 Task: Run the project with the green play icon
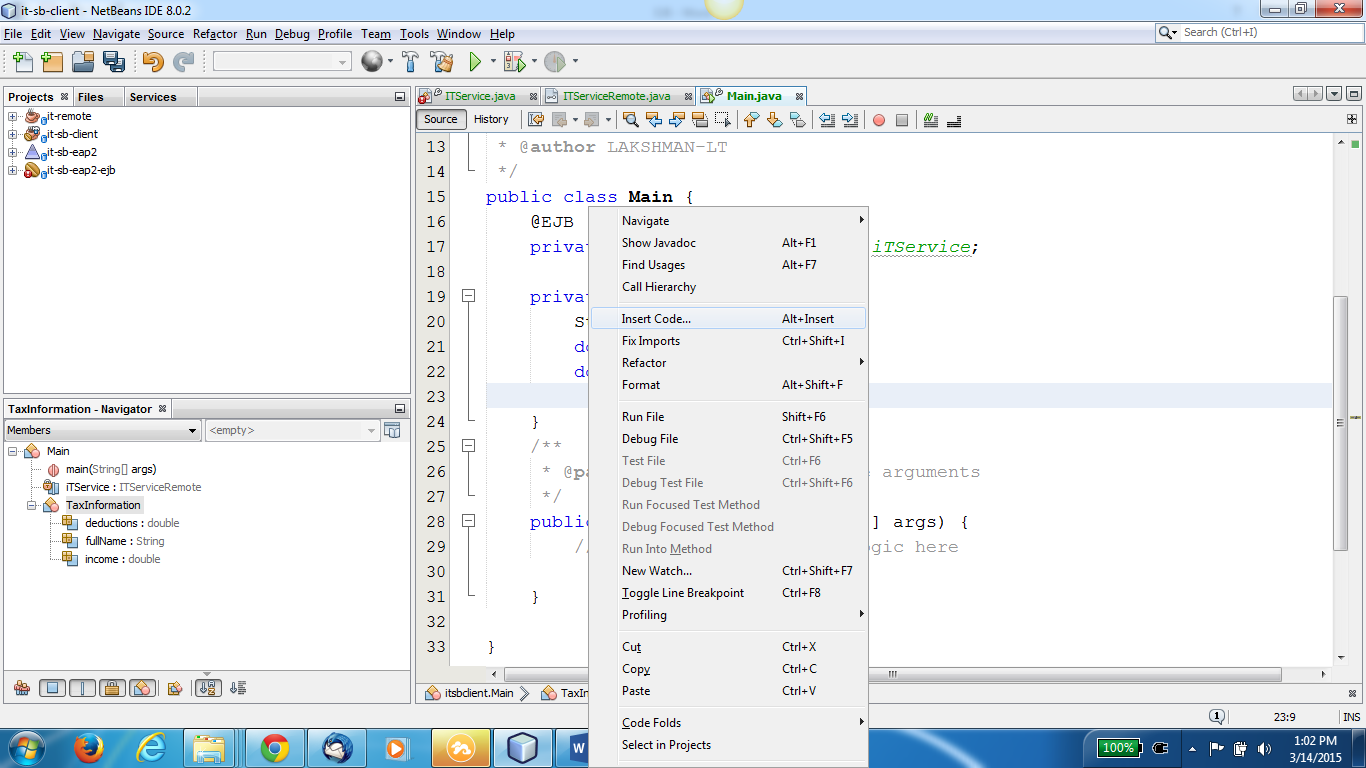[x=475, y=62]
